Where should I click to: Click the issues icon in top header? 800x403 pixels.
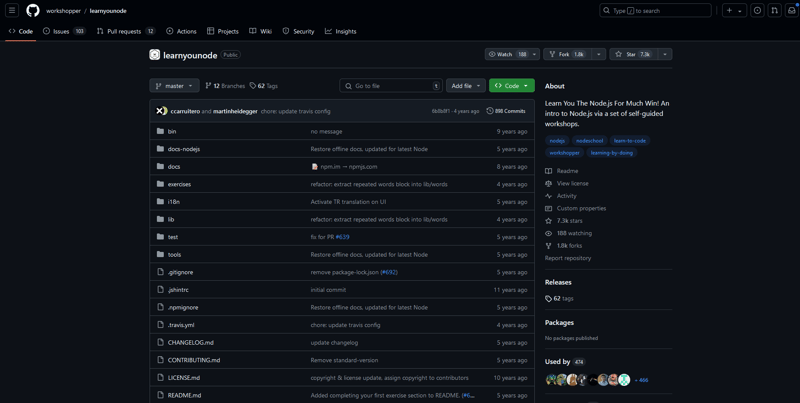pyautogui.click(x=757, y=11)
